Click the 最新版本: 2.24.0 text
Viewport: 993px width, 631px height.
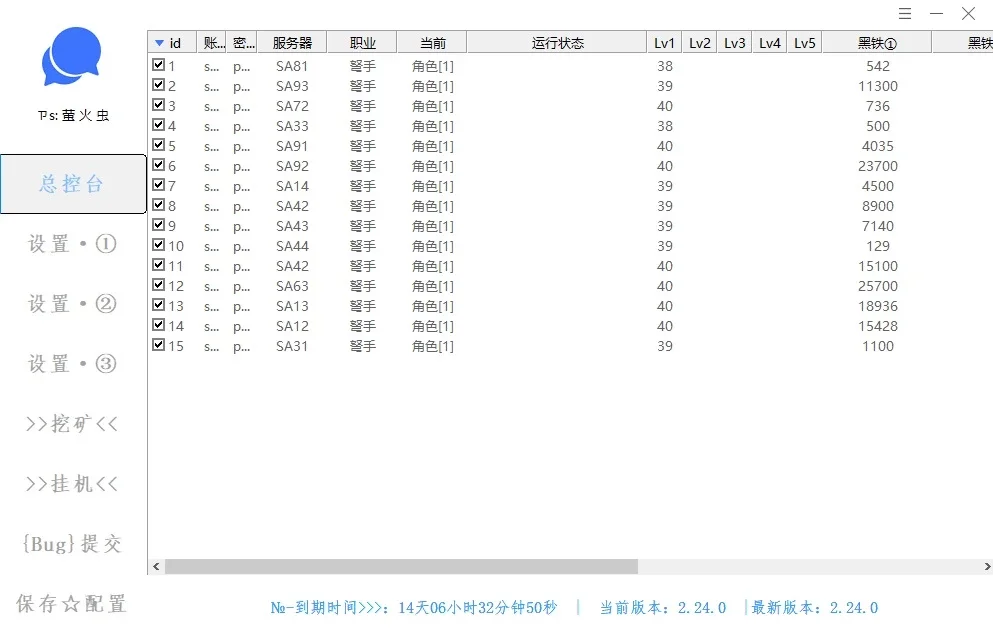click(814, 608)
